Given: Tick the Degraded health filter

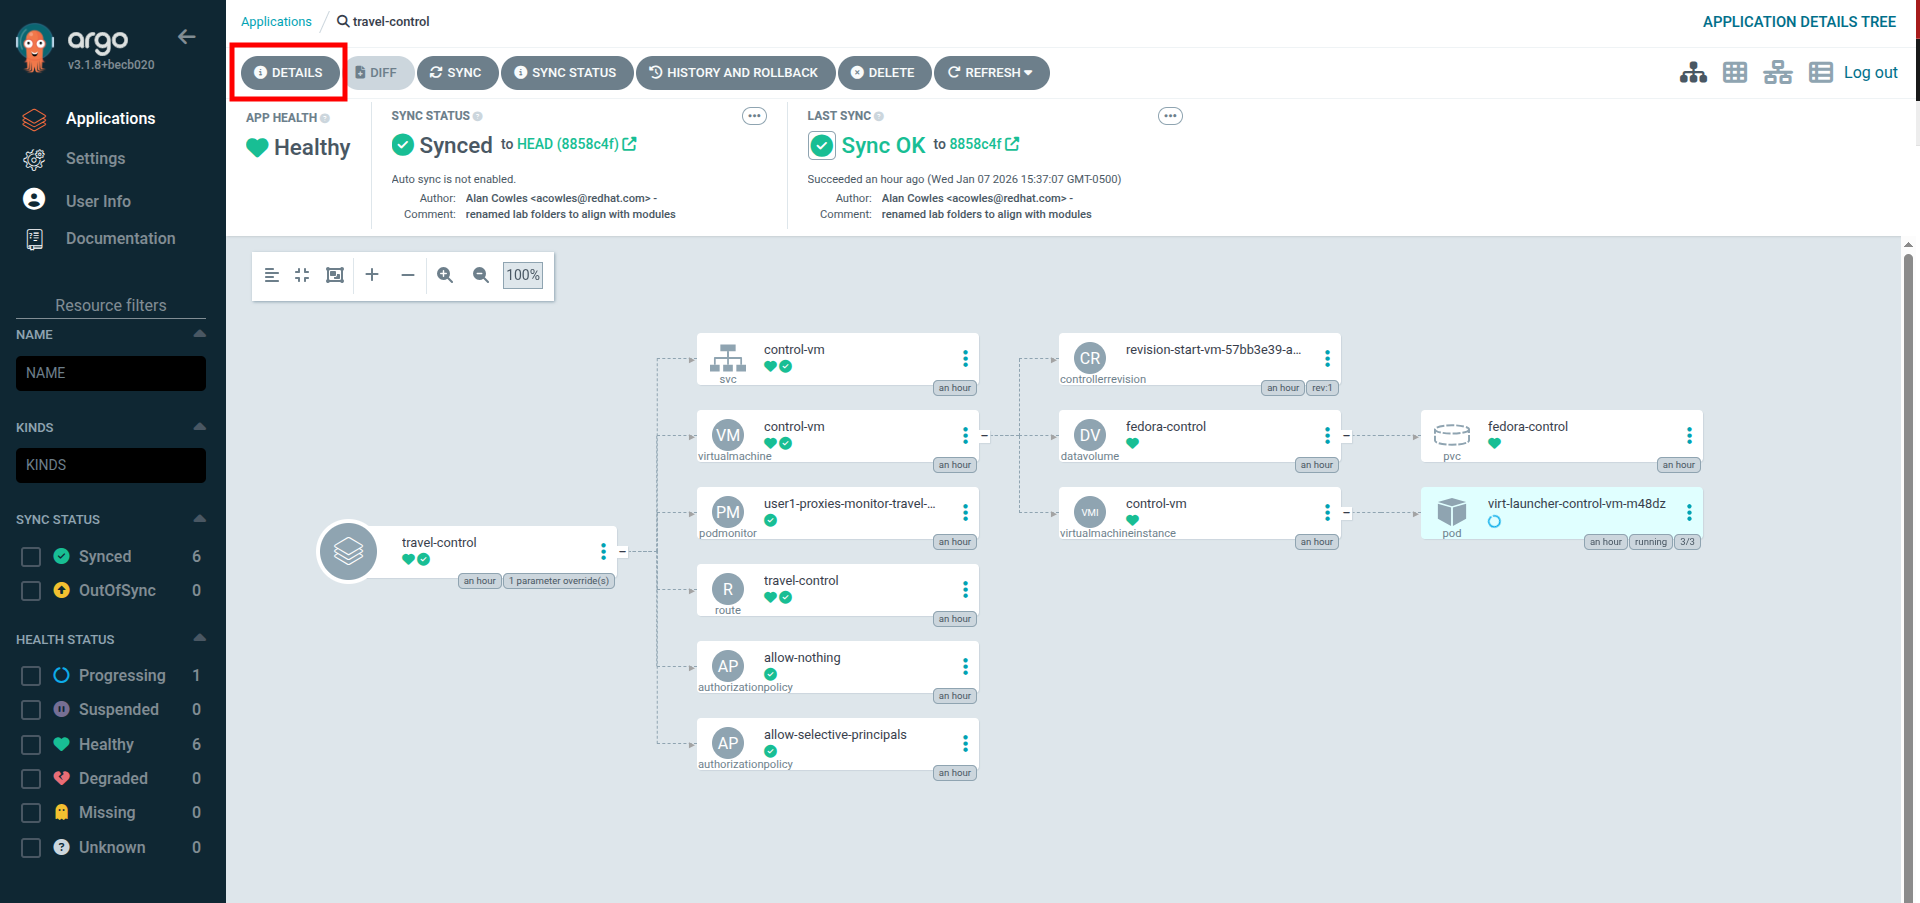Looking at the screenshot, I should click(x=31, y=779).
